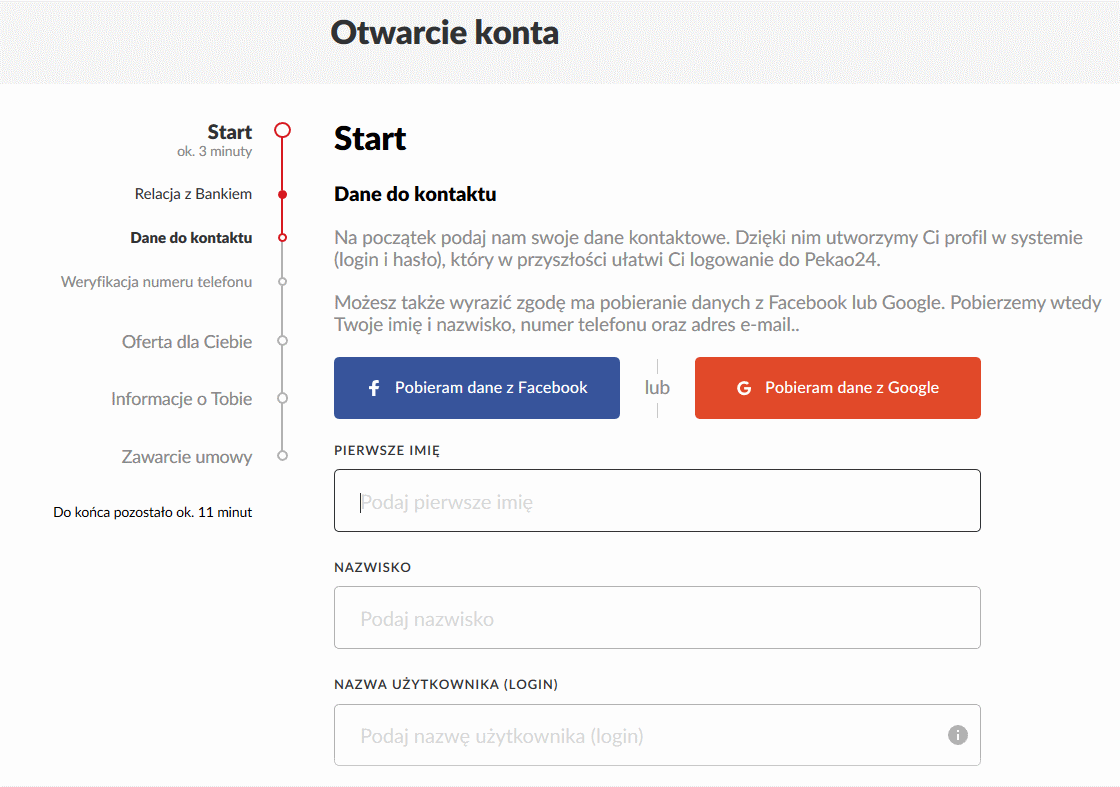Go to the Relacja z Bankiem step label
The width and height of the screenshot is (1120, 787).
(193, 194)
